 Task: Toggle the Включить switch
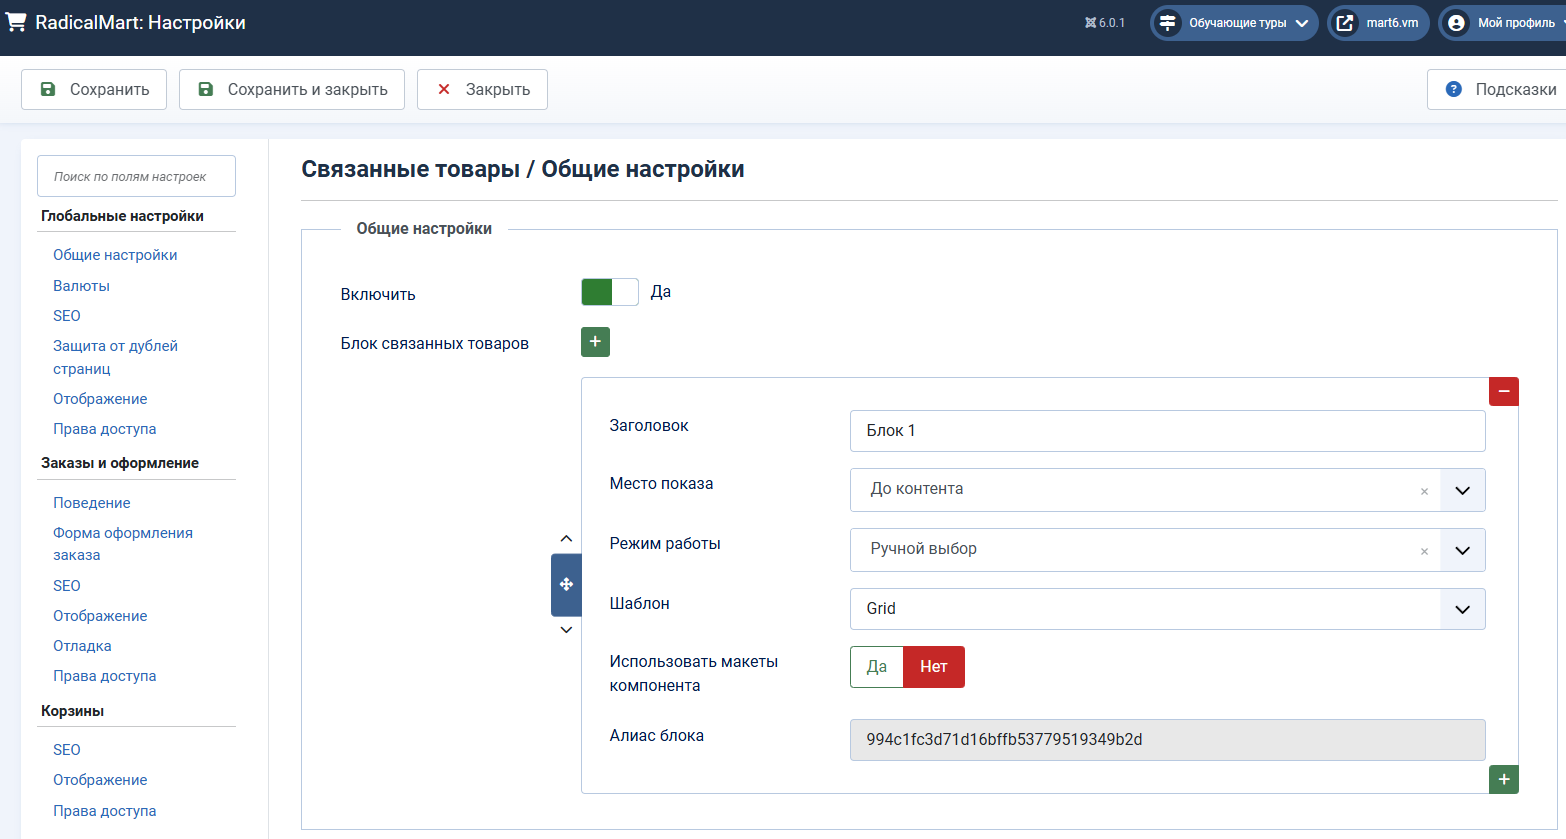tap(609, 292)
